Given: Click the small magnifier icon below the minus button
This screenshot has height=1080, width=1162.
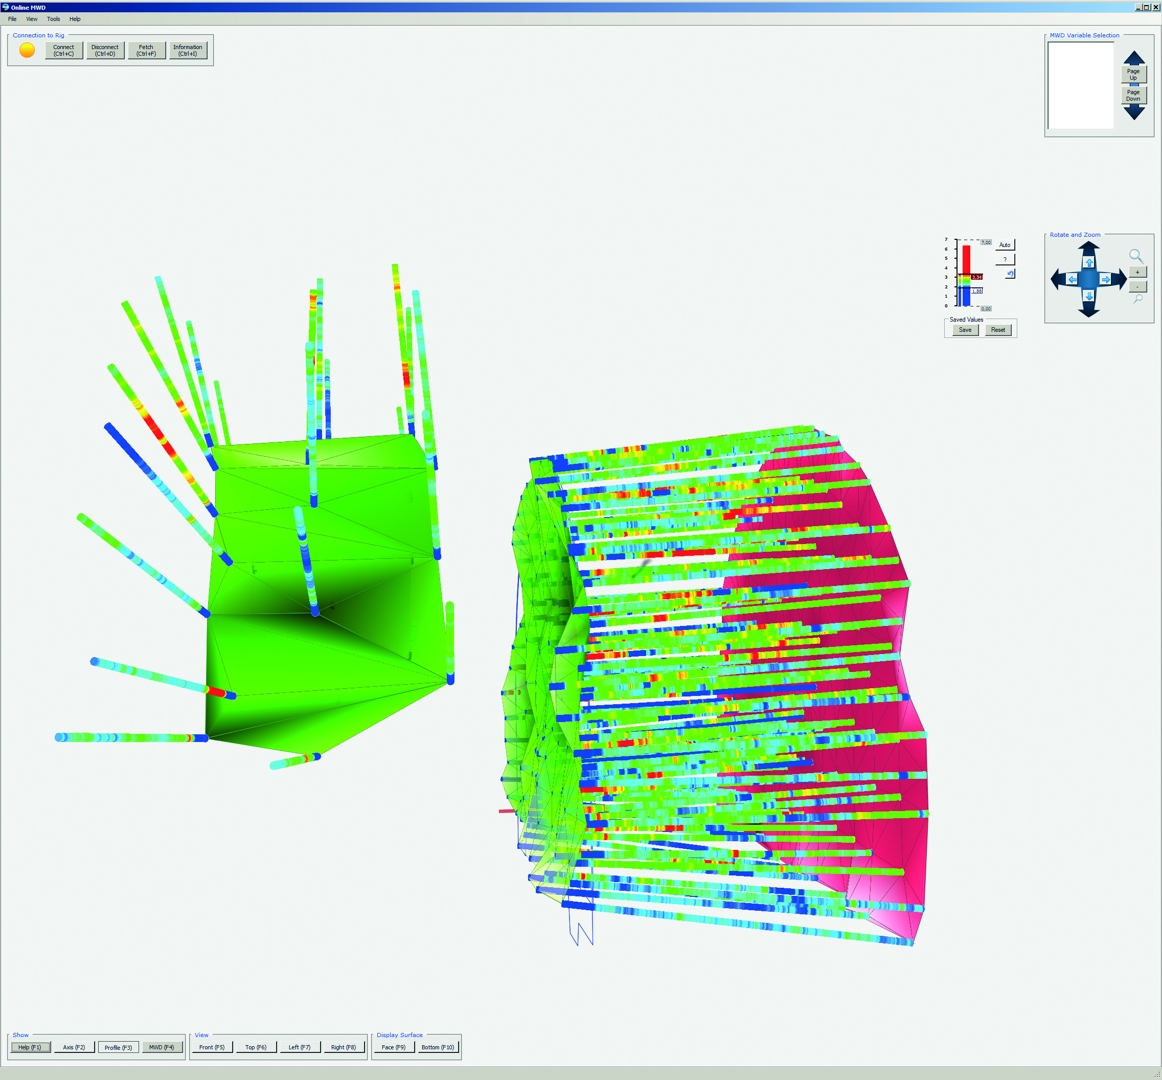Looking at the screenshot, I should 1138,299.
